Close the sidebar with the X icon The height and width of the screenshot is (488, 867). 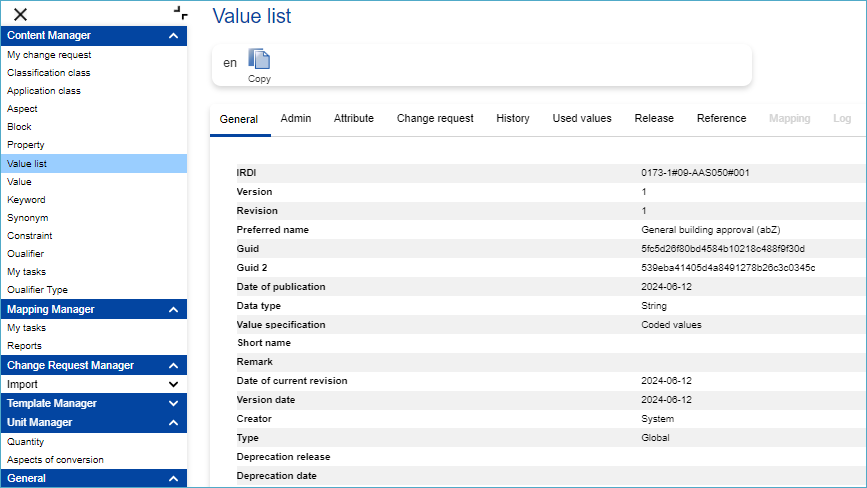point(20,13)
